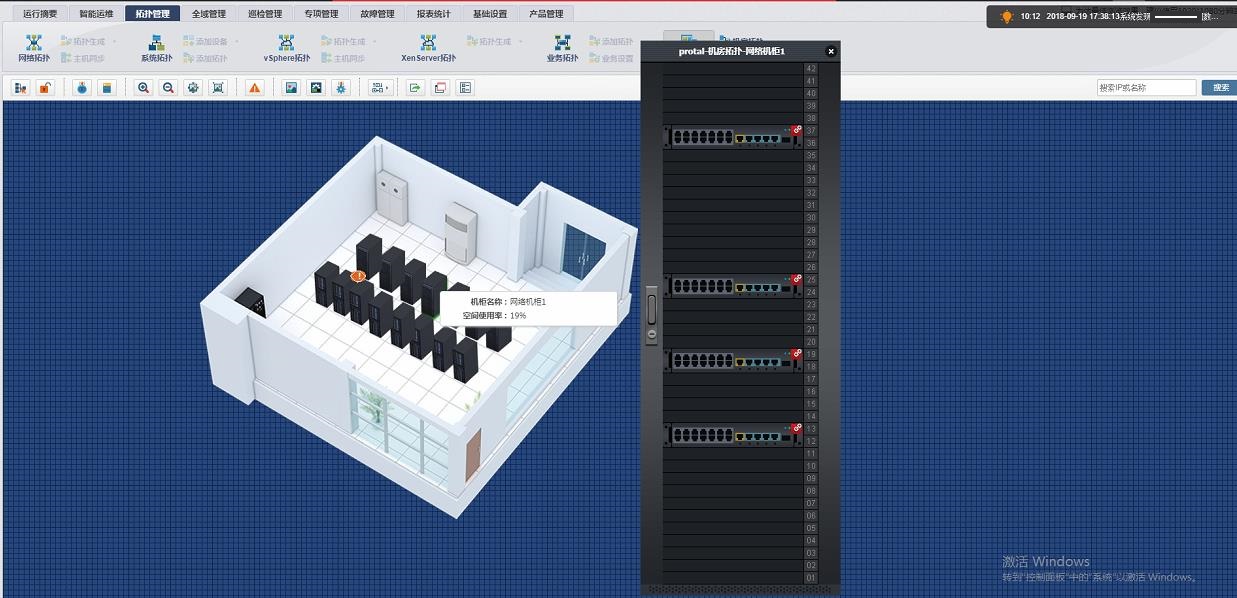Select the XenServer拓扑 icon
The image size is (1237, 598).
coord(428,47)
